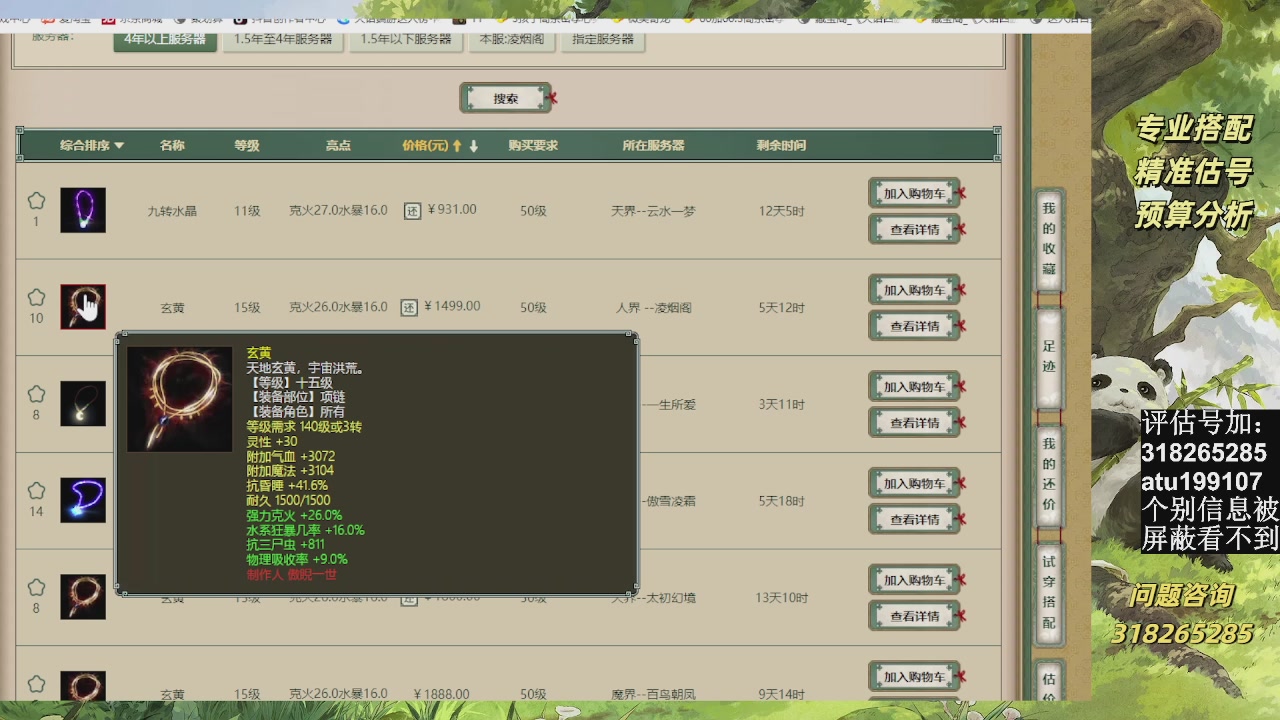
Task: Click the 剩余时间 column header
Action: tap(781, 146)
